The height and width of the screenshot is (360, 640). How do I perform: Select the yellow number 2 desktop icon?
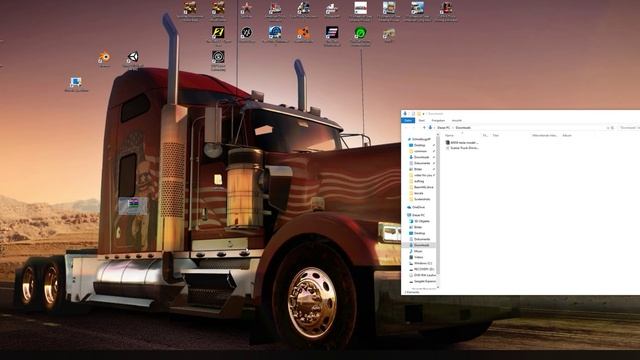(218, 34)
